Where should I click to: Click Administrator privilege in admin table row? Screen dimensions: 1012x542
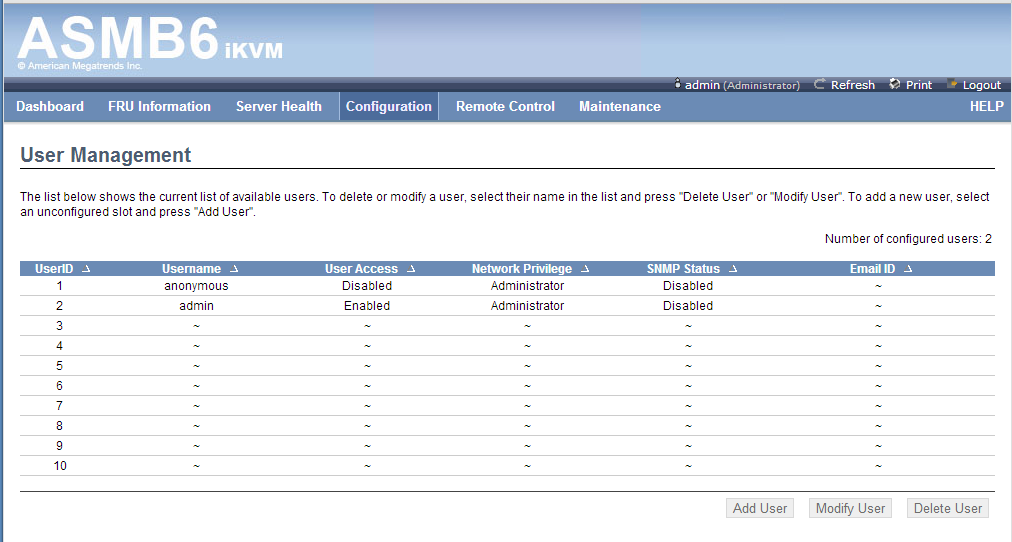[x=527, y=306]
